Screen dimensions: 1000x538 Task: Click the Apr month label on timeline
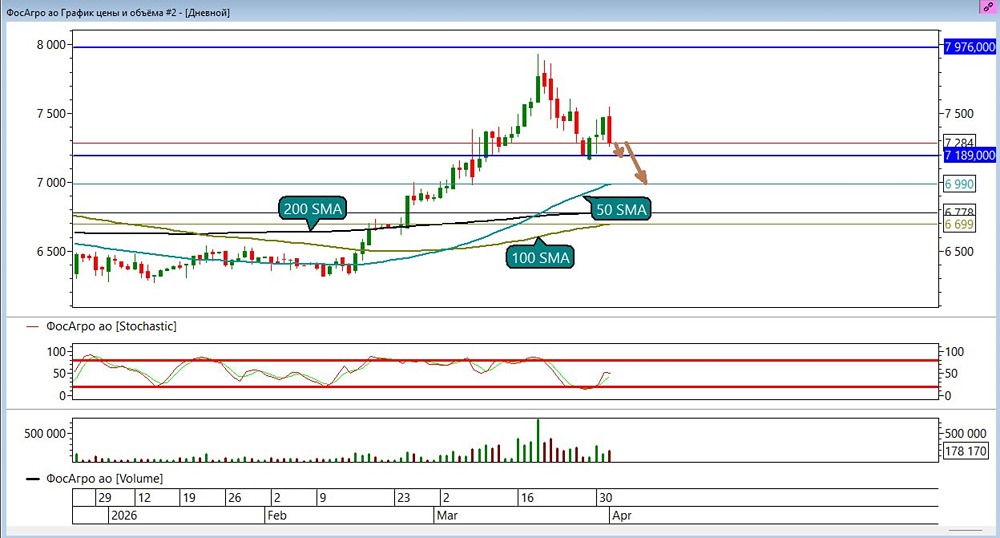pos(621,515)
